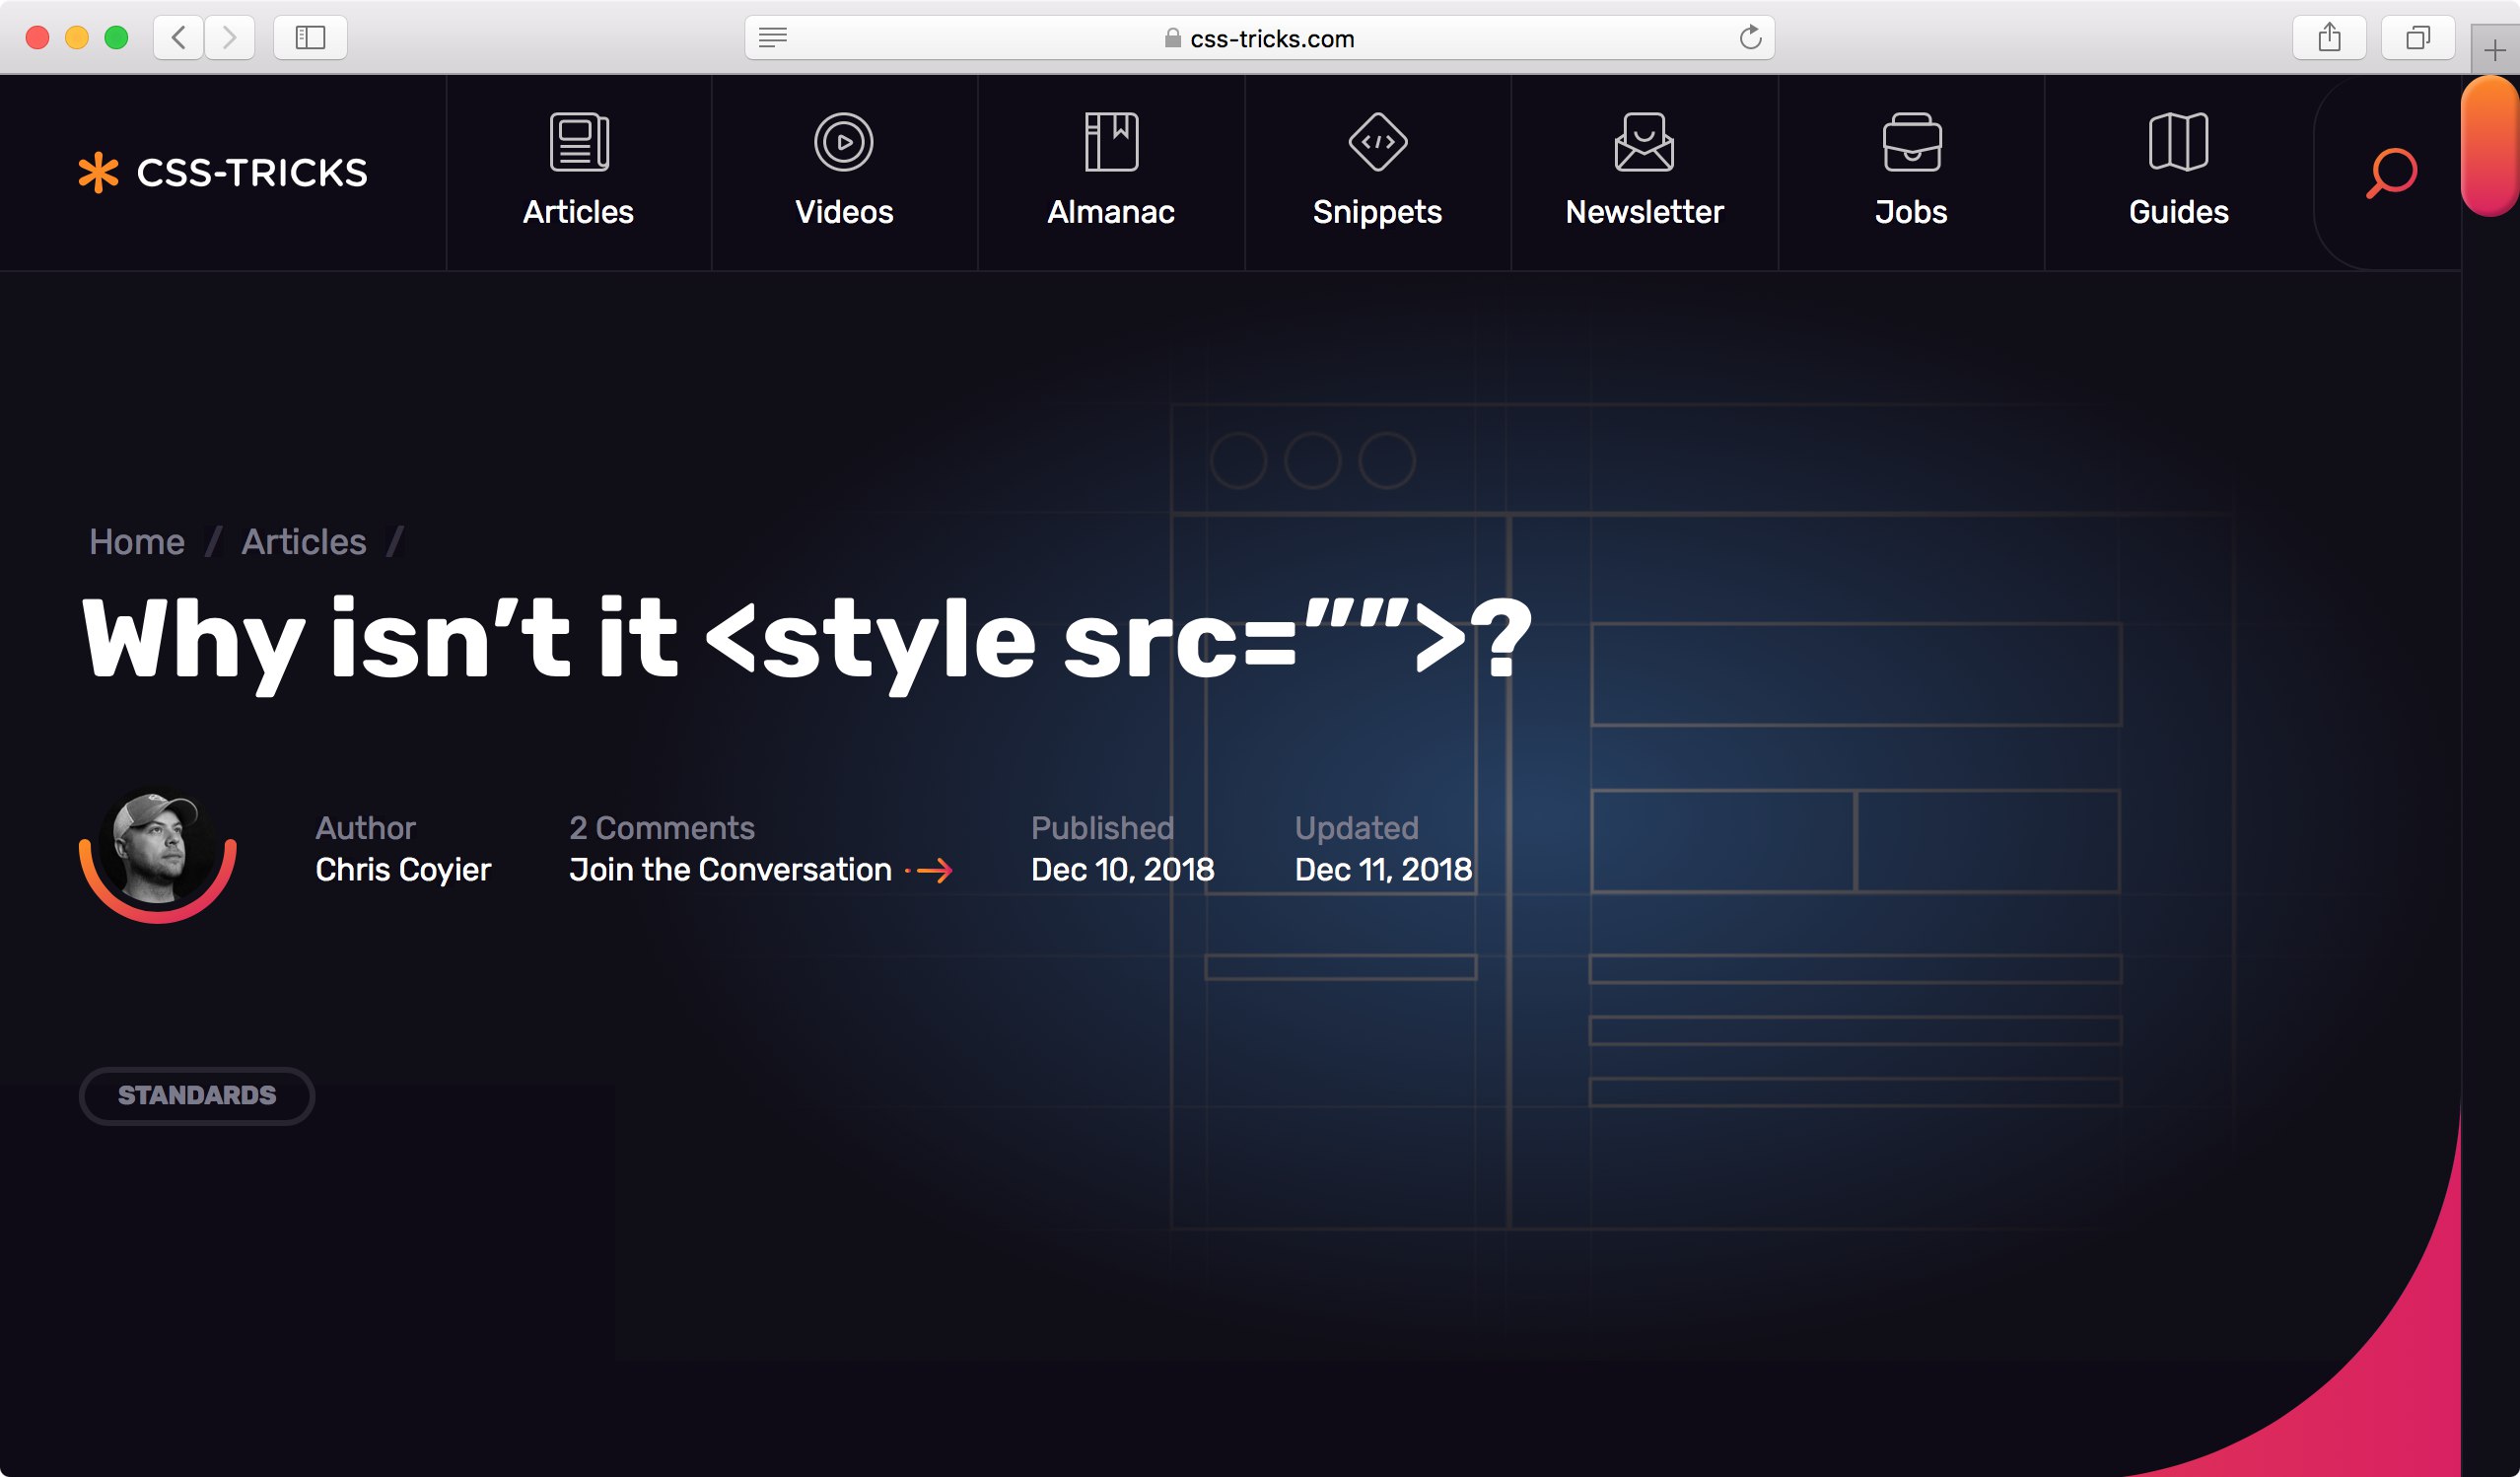The height and width of the screenshot is (1477, 2520).
Task: Click Home breadcrumb link
Action: tap(137, 542)
